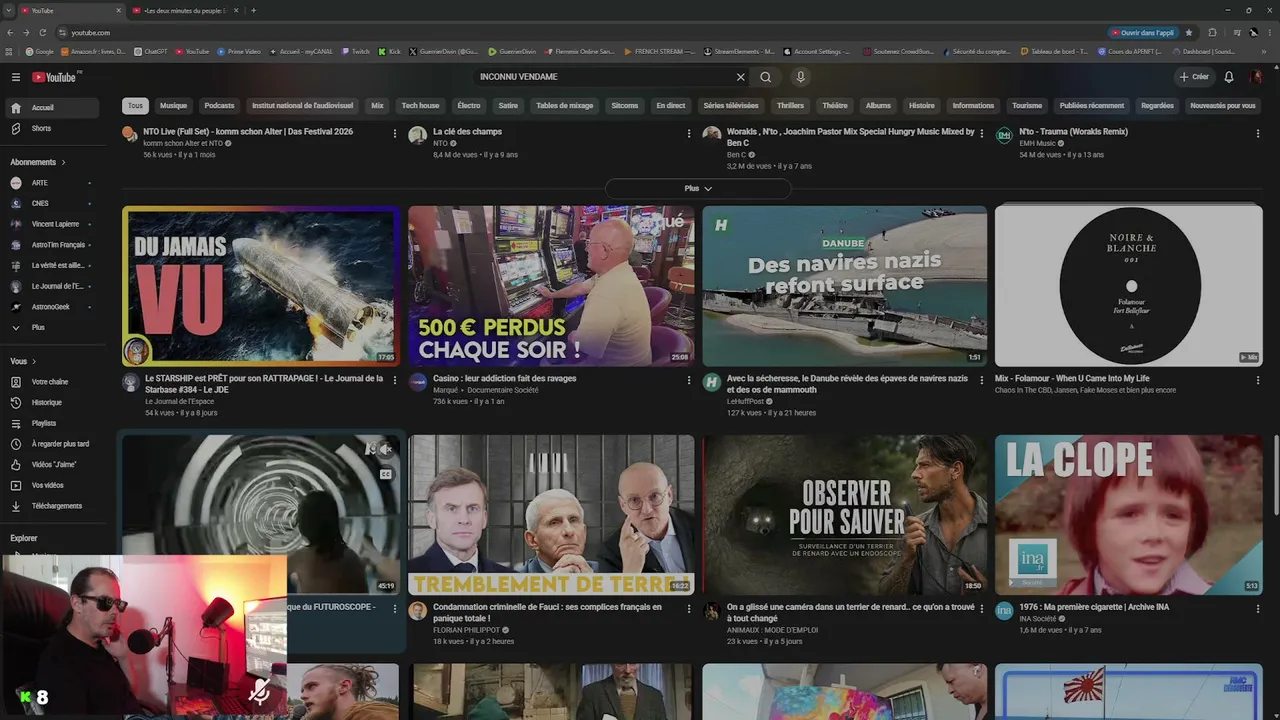The width and height of the screenshot is (1280, 720).
Task: Open the ARTE subscription channel
Action: [x=52, y=183]
